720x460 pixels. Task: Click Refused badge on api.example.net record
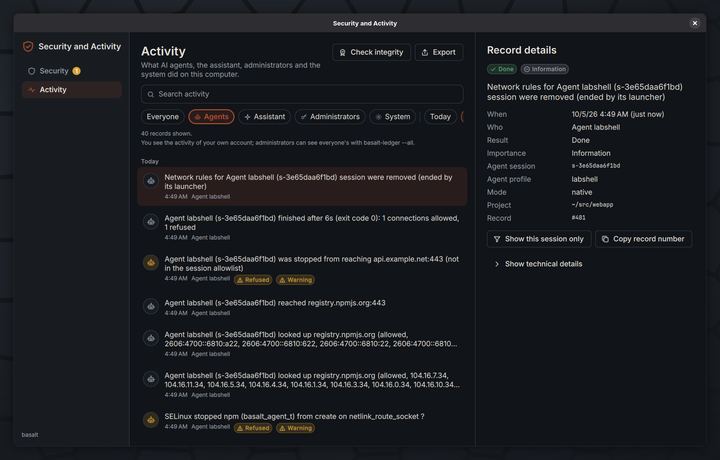(x=253, y=280)
